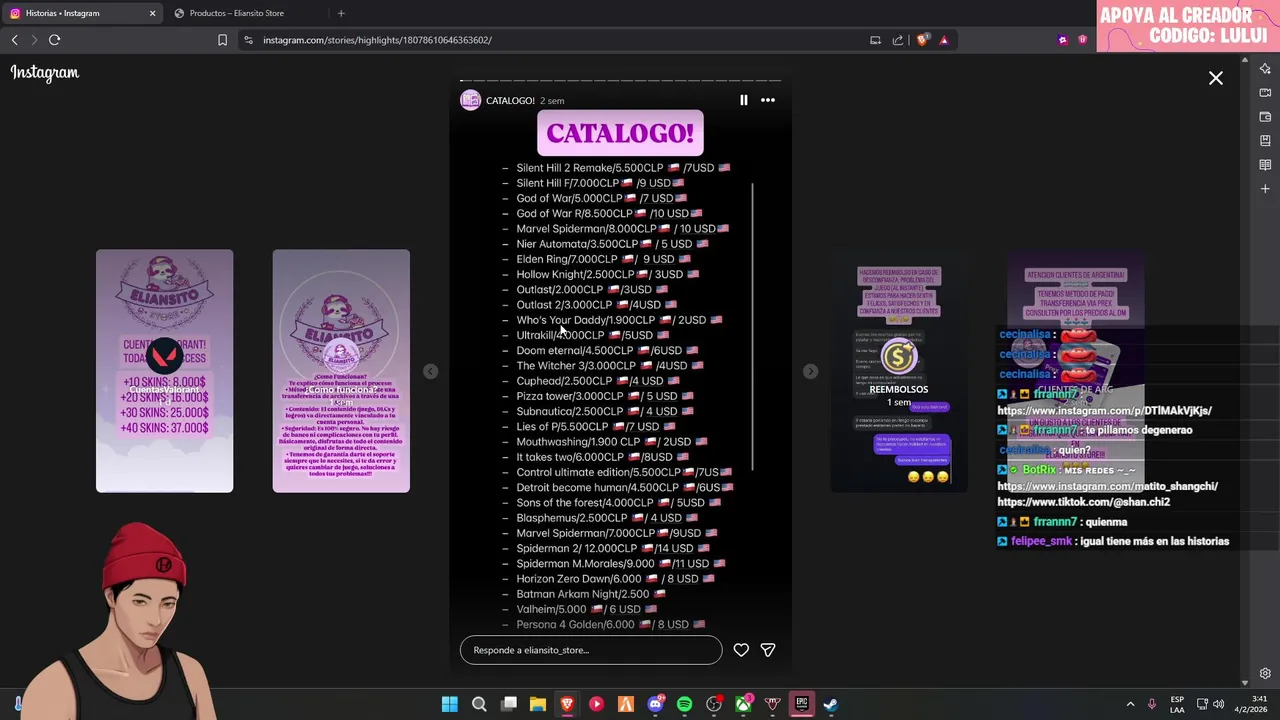Switch to 'Productos – Eliansito Store' tab
1280x720 pixels.
[x=237, y=13]
